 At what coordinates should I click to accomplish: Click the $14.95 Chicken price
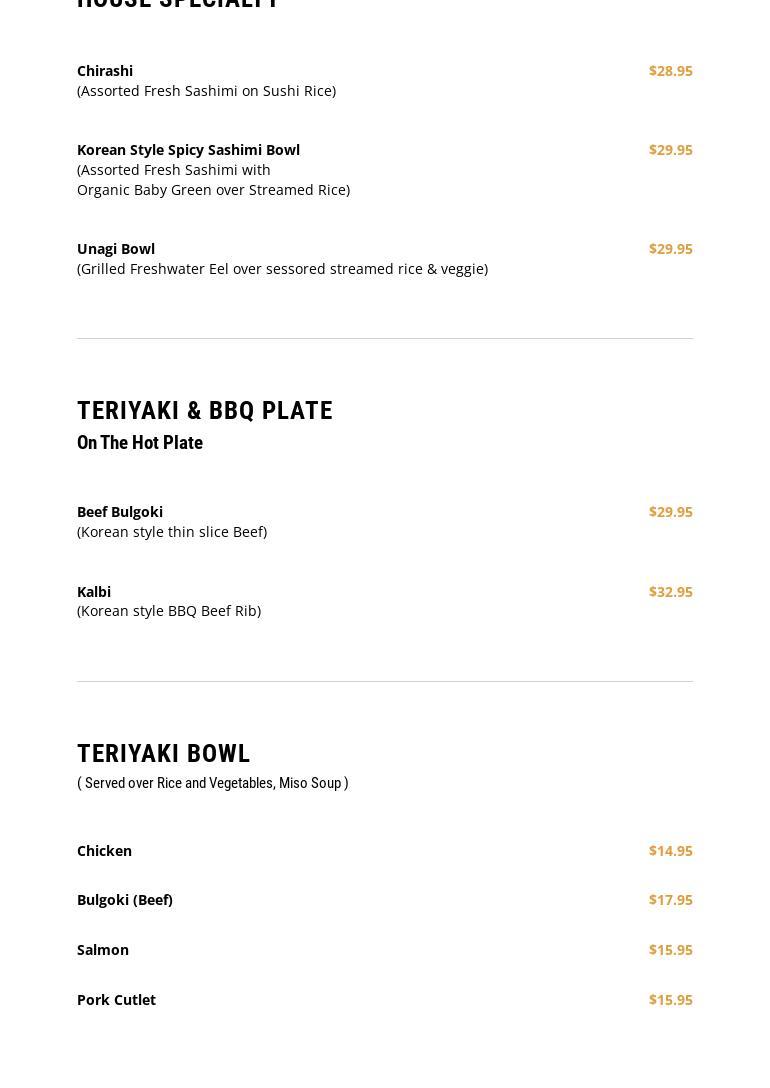(x=670, y=851)
